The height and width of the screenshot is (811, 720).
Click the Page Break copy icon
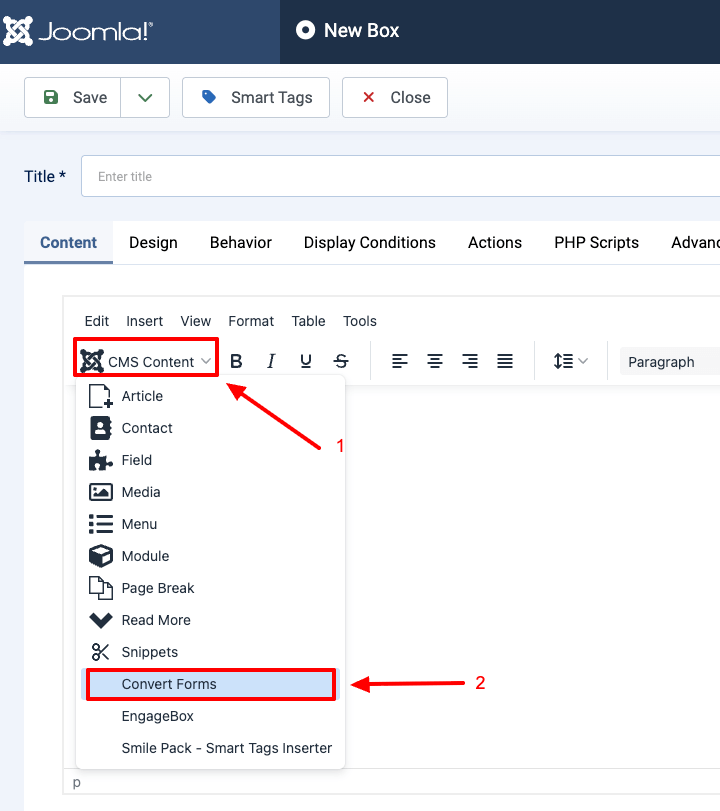[100, 588]
